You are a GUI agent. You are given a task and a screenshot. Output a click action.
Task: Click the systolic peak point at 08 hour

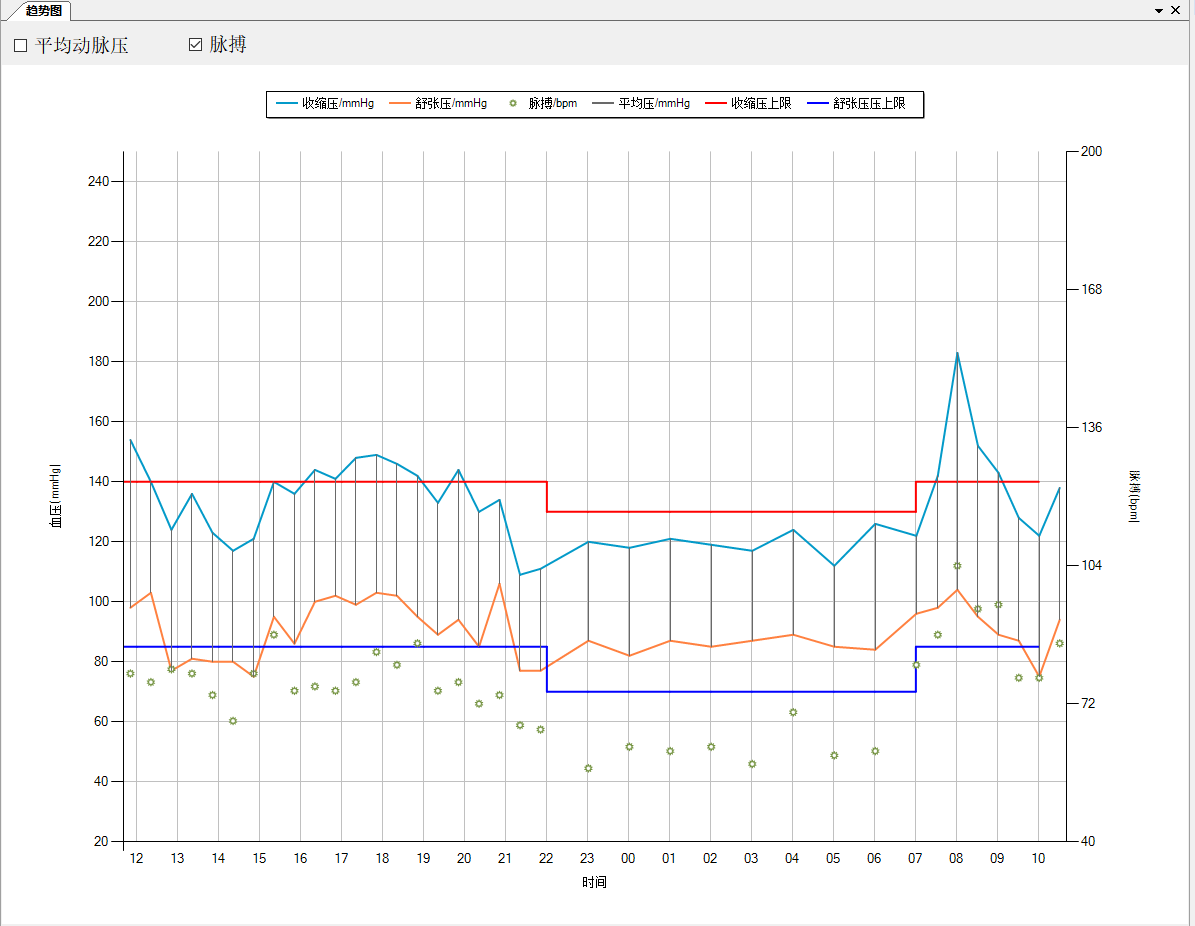click(957, 353)
